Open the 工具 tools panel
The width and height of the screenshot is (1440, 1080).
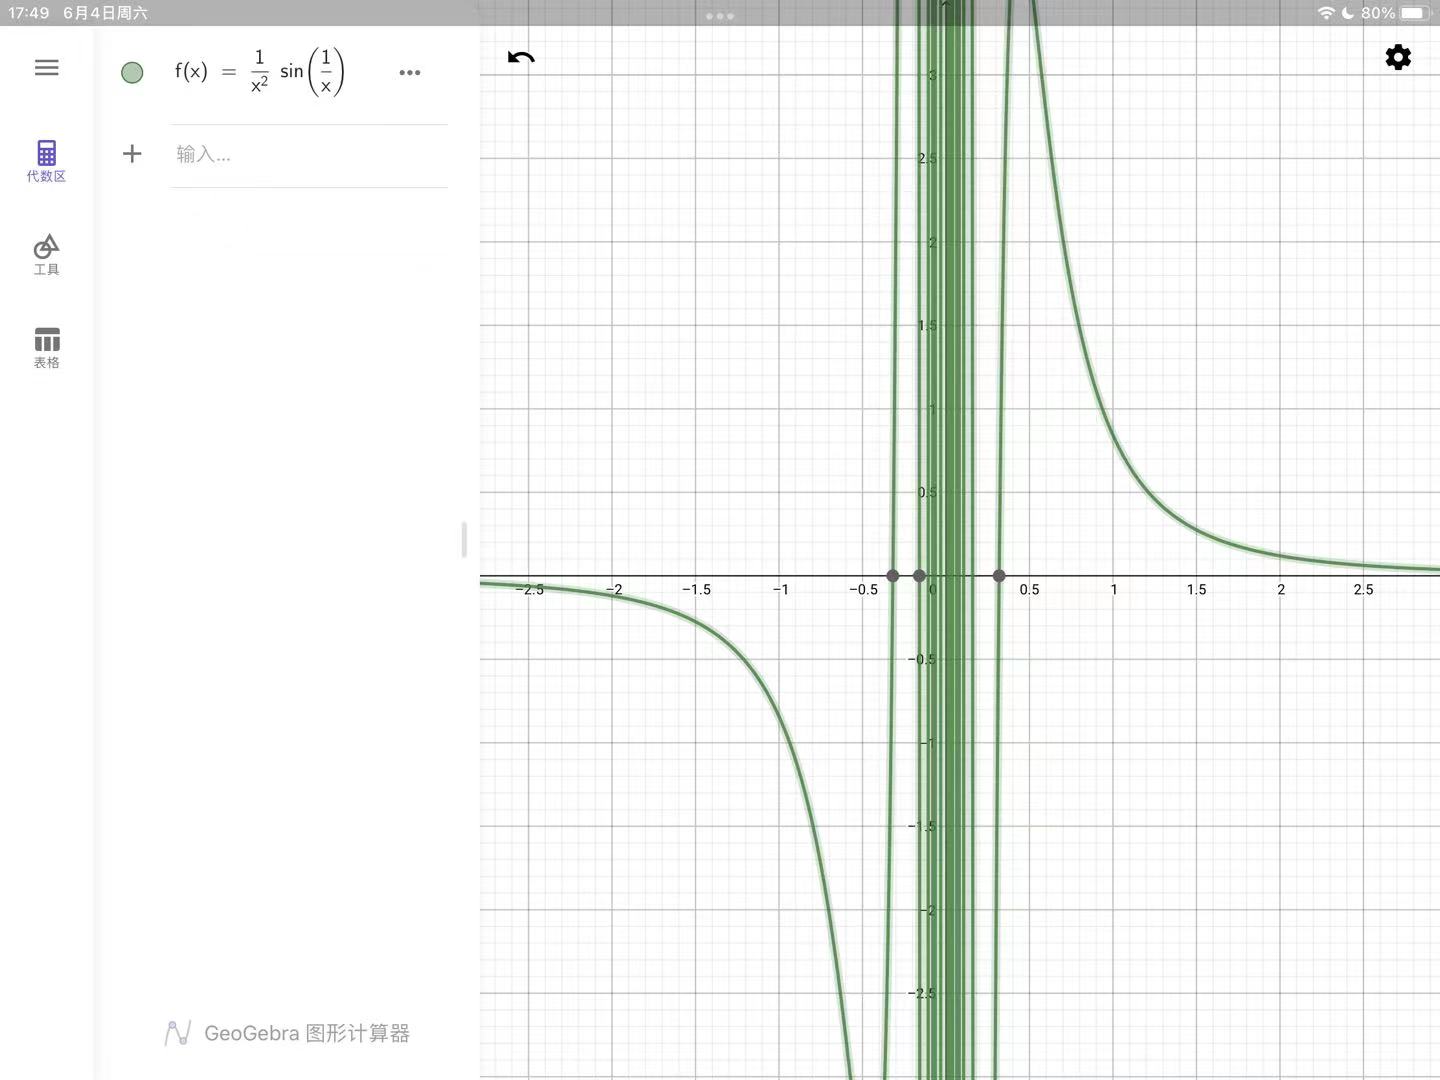46,254
